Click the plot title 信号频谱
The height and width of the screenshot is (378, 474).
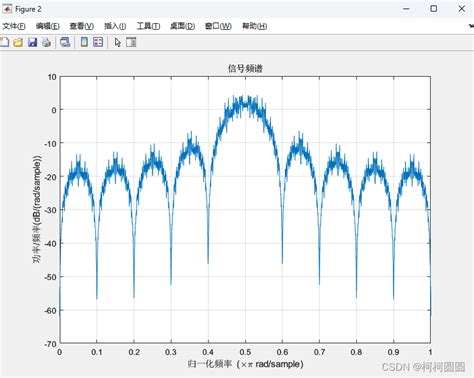245,69
